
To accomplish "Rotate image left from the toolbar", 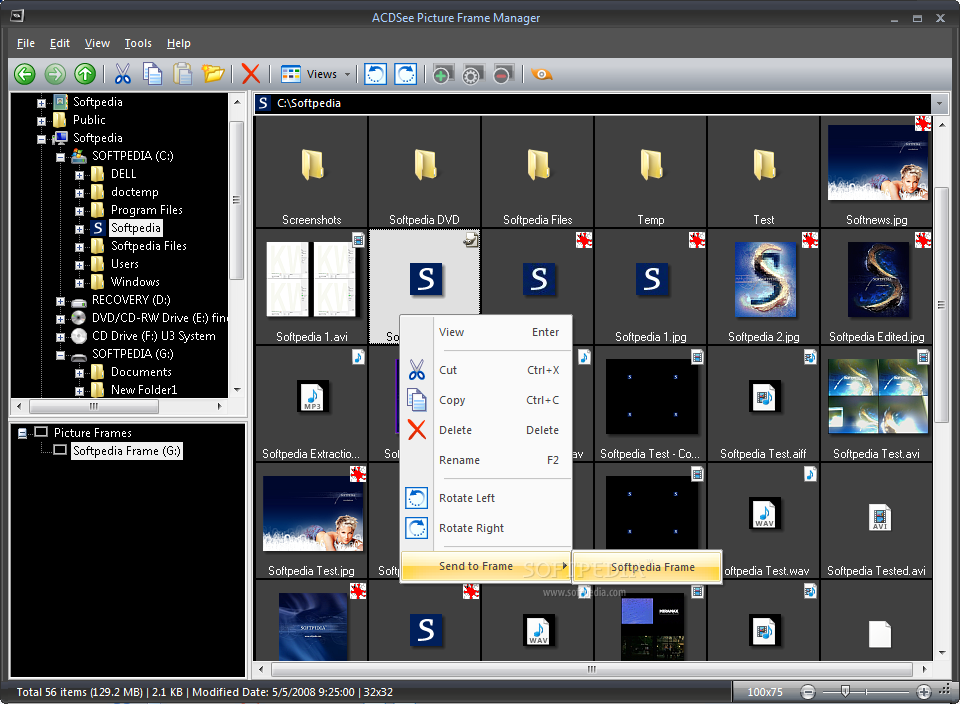I will pyautogui.click(x=375, y=74).
